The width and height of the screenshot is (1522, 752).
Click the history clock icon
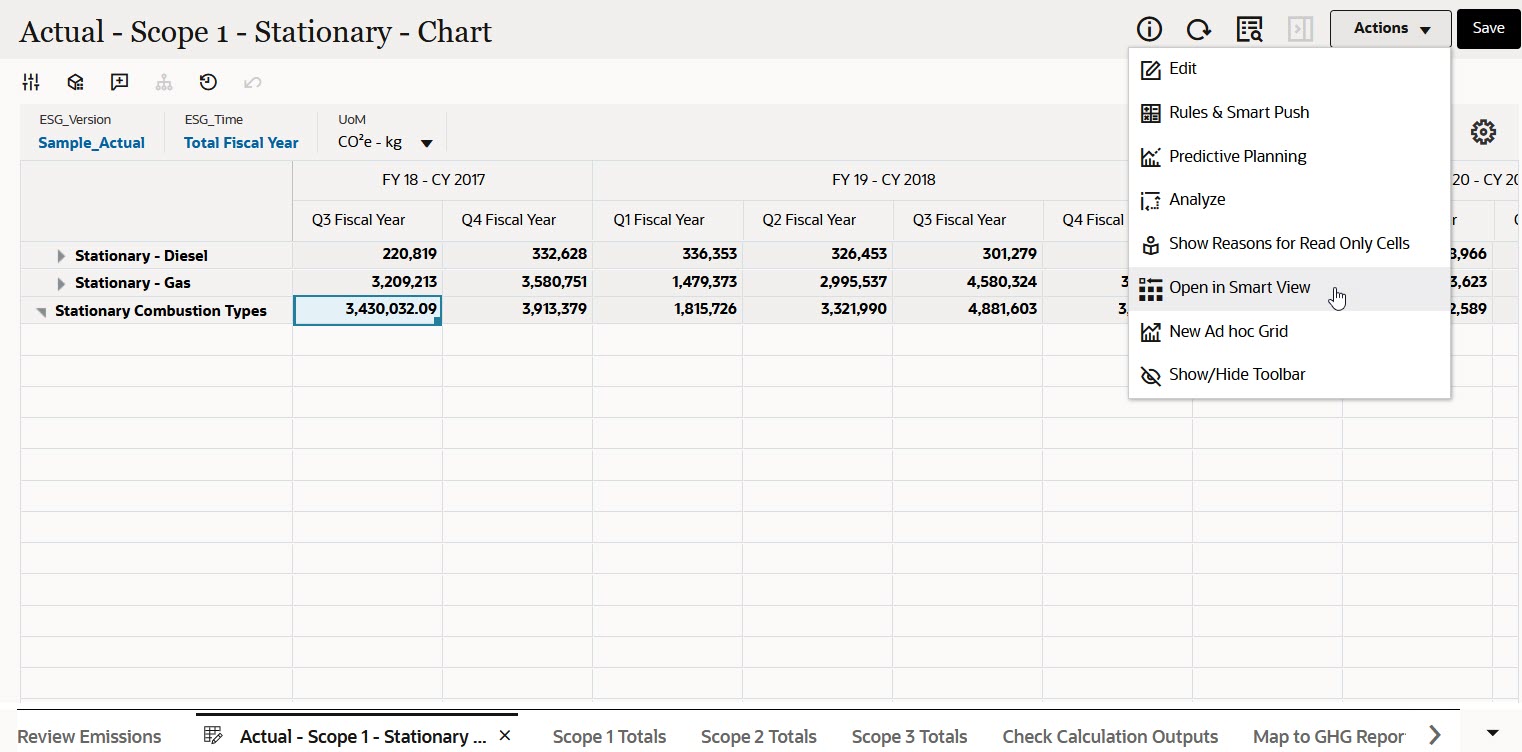click(x=208, y=82)
